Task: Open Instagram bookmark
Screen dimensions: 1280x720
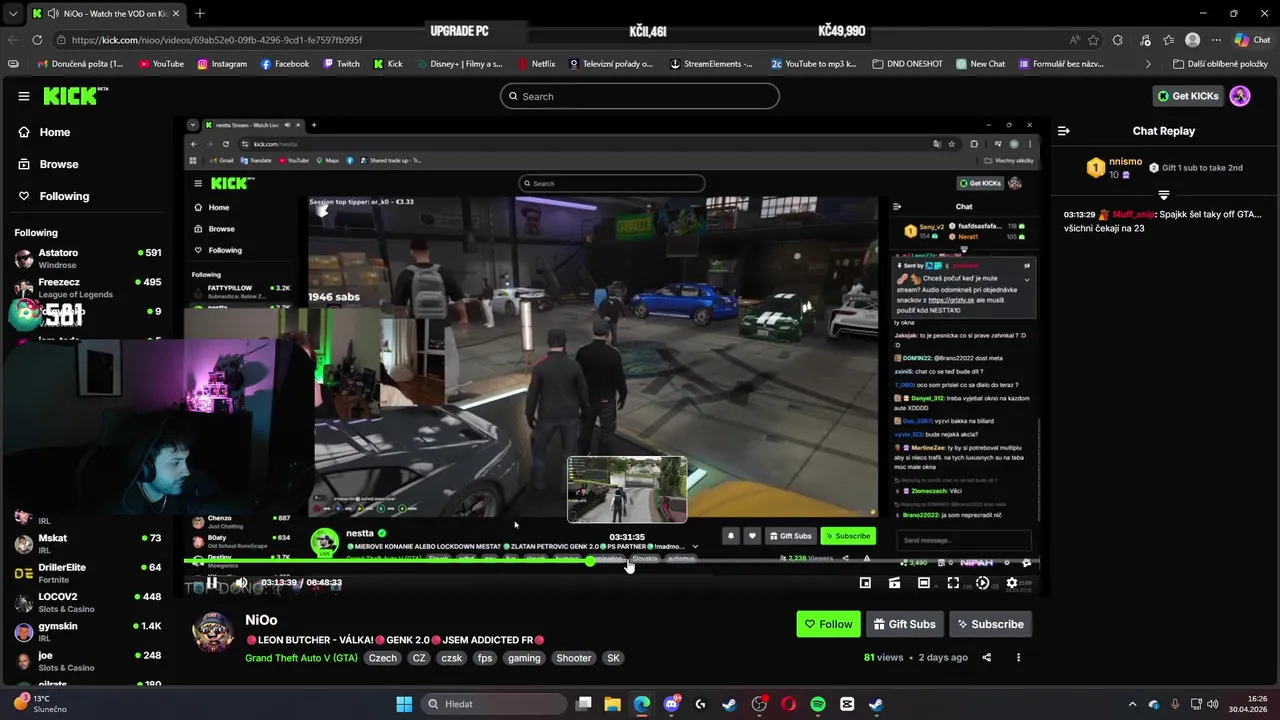Action: click(221, 64)
